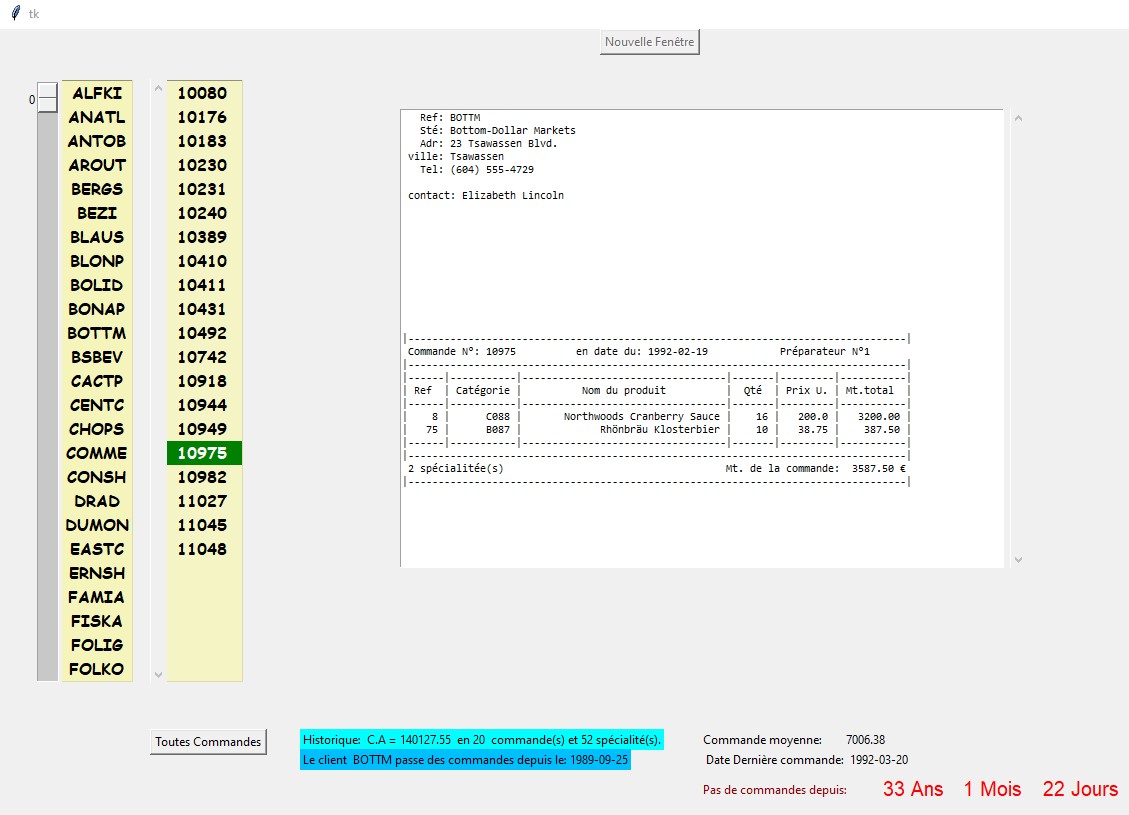Select order 10431
The height and width of the screenshot is (815, 1129).
coord(204,309)
